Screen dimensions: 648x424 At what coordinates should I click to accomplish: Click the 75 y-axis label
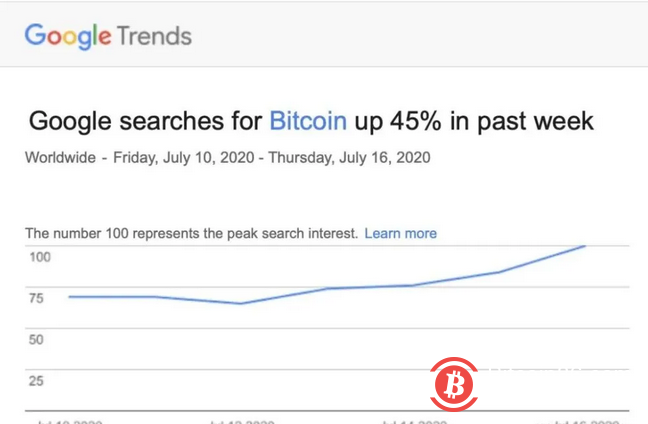(x=36, y=298)
